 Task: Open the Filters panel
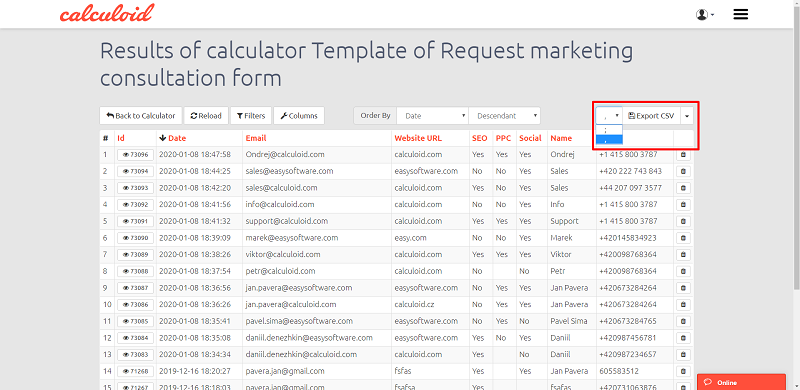coord(251,116)
